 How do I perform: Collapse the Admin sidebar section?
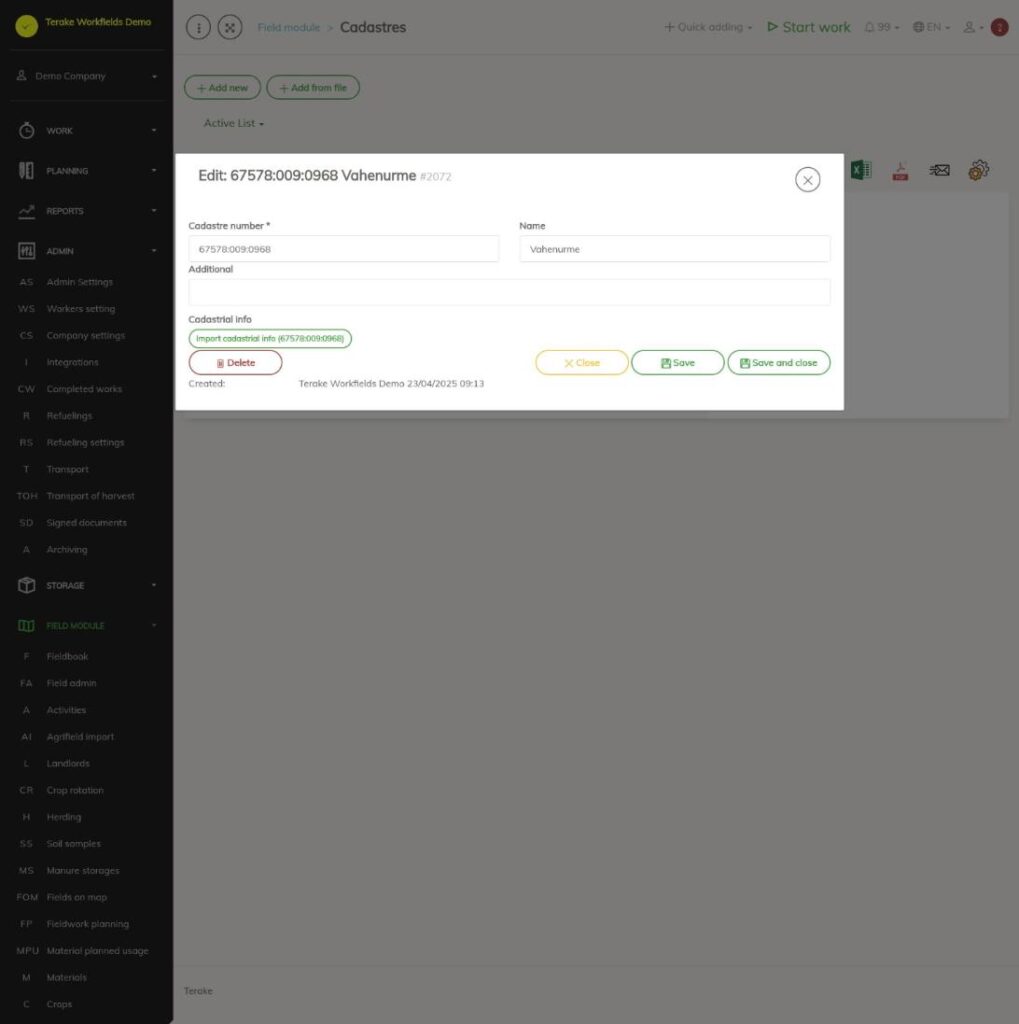87,251
